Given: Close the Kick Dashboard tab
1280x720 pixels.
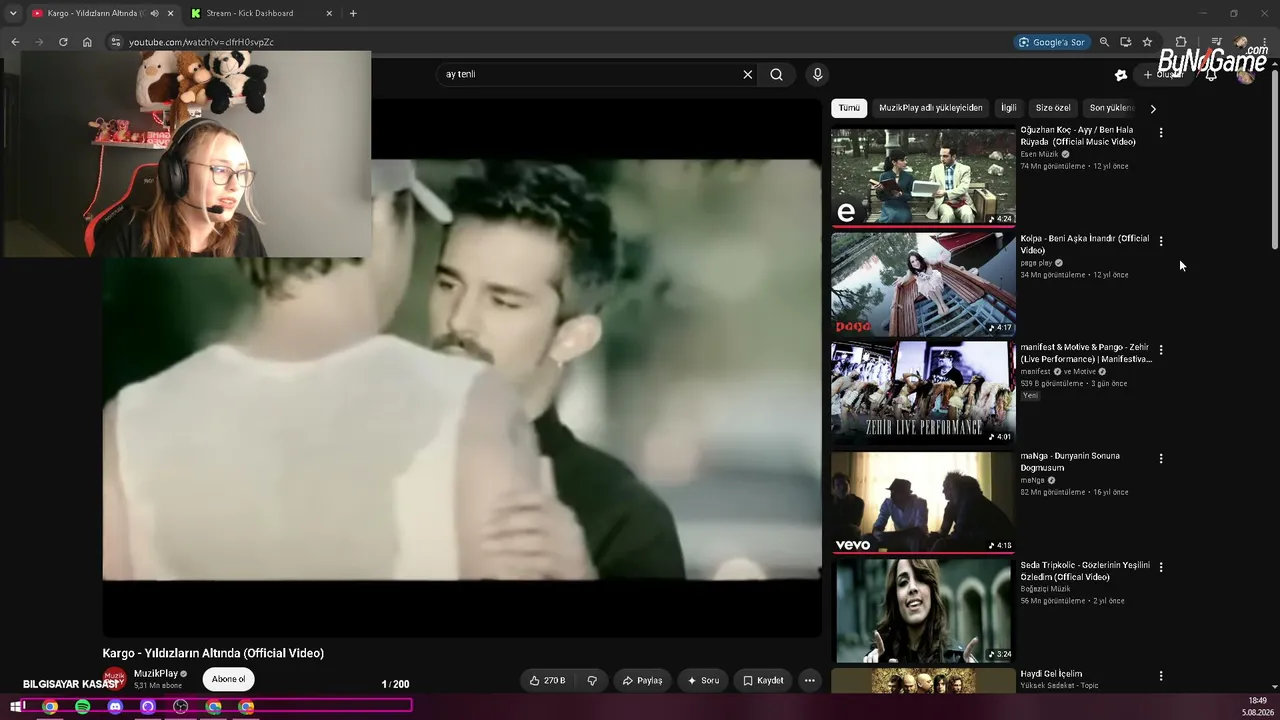Looking at the screenshot, I should 329,13.
